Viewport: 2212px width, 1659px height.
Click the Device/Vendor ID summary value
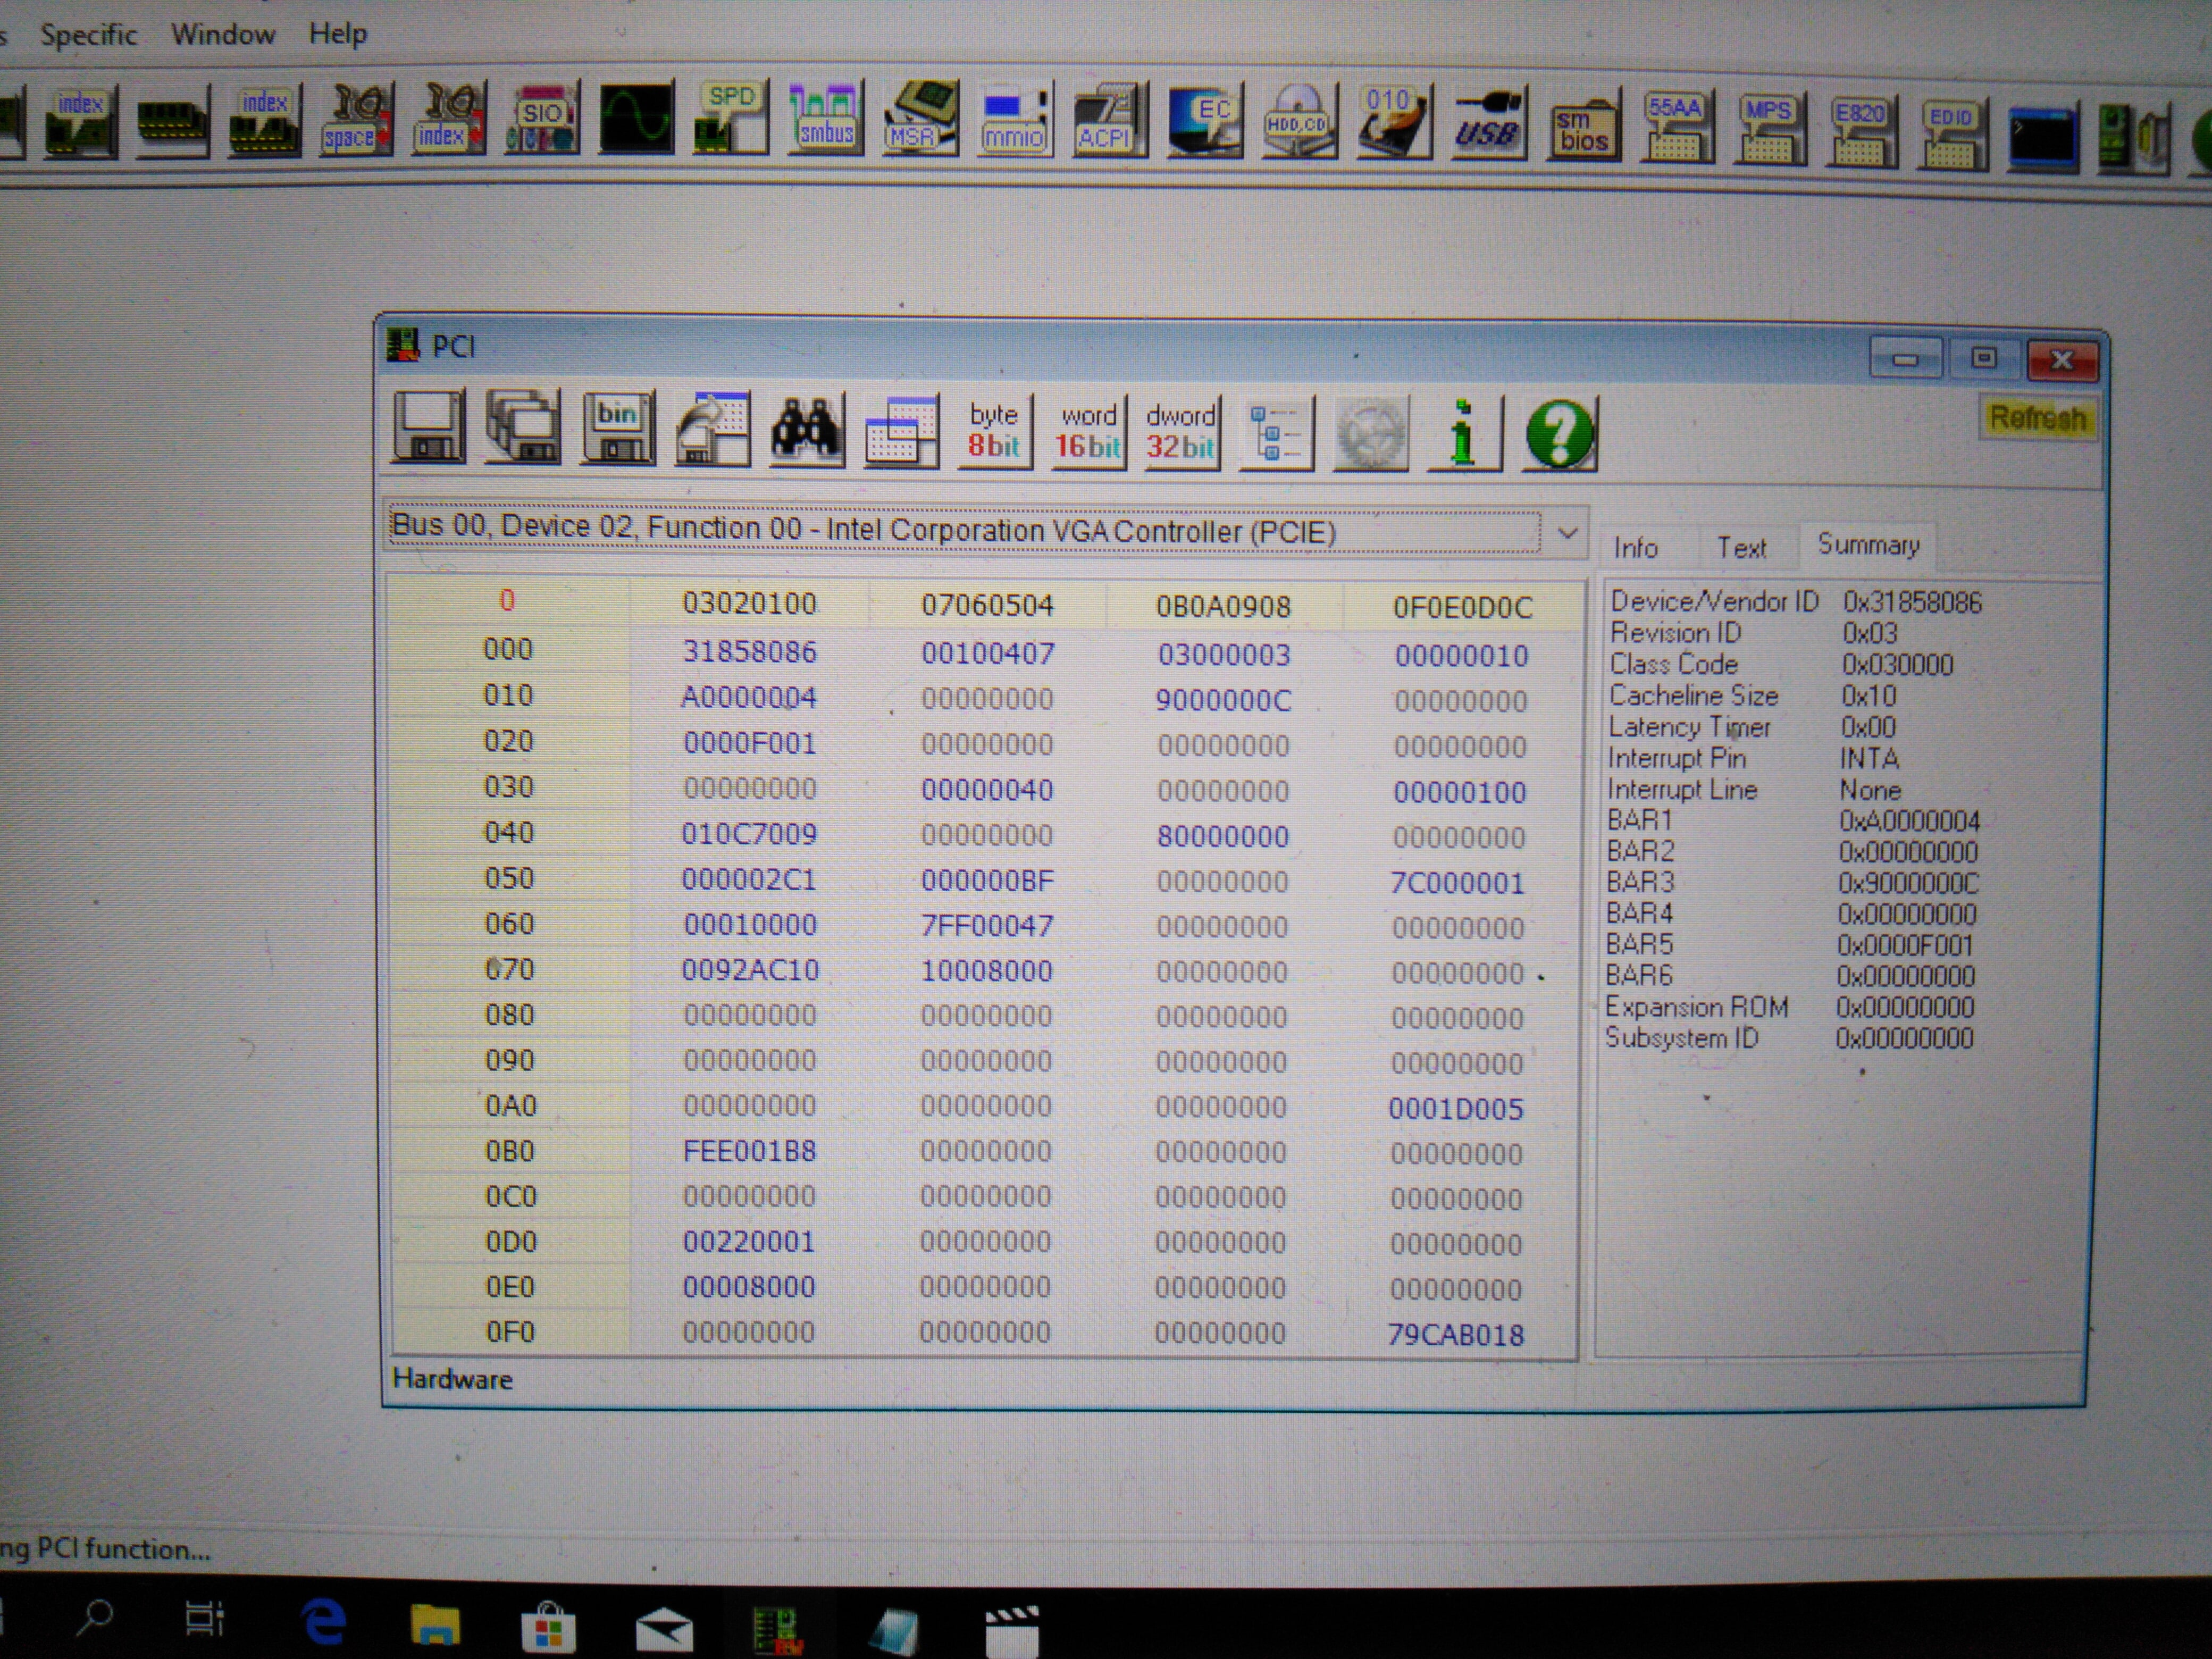point(1911,603)
